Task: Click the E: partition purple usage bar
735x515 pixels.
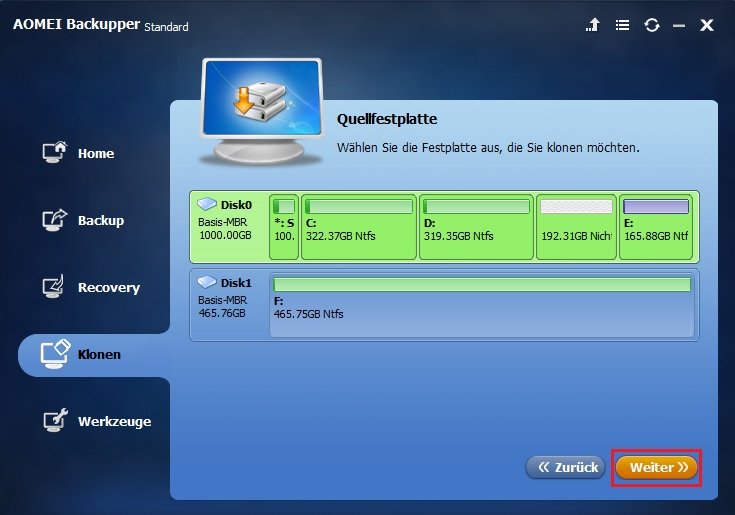Action: pyautogui.click(x=656, y=206)
